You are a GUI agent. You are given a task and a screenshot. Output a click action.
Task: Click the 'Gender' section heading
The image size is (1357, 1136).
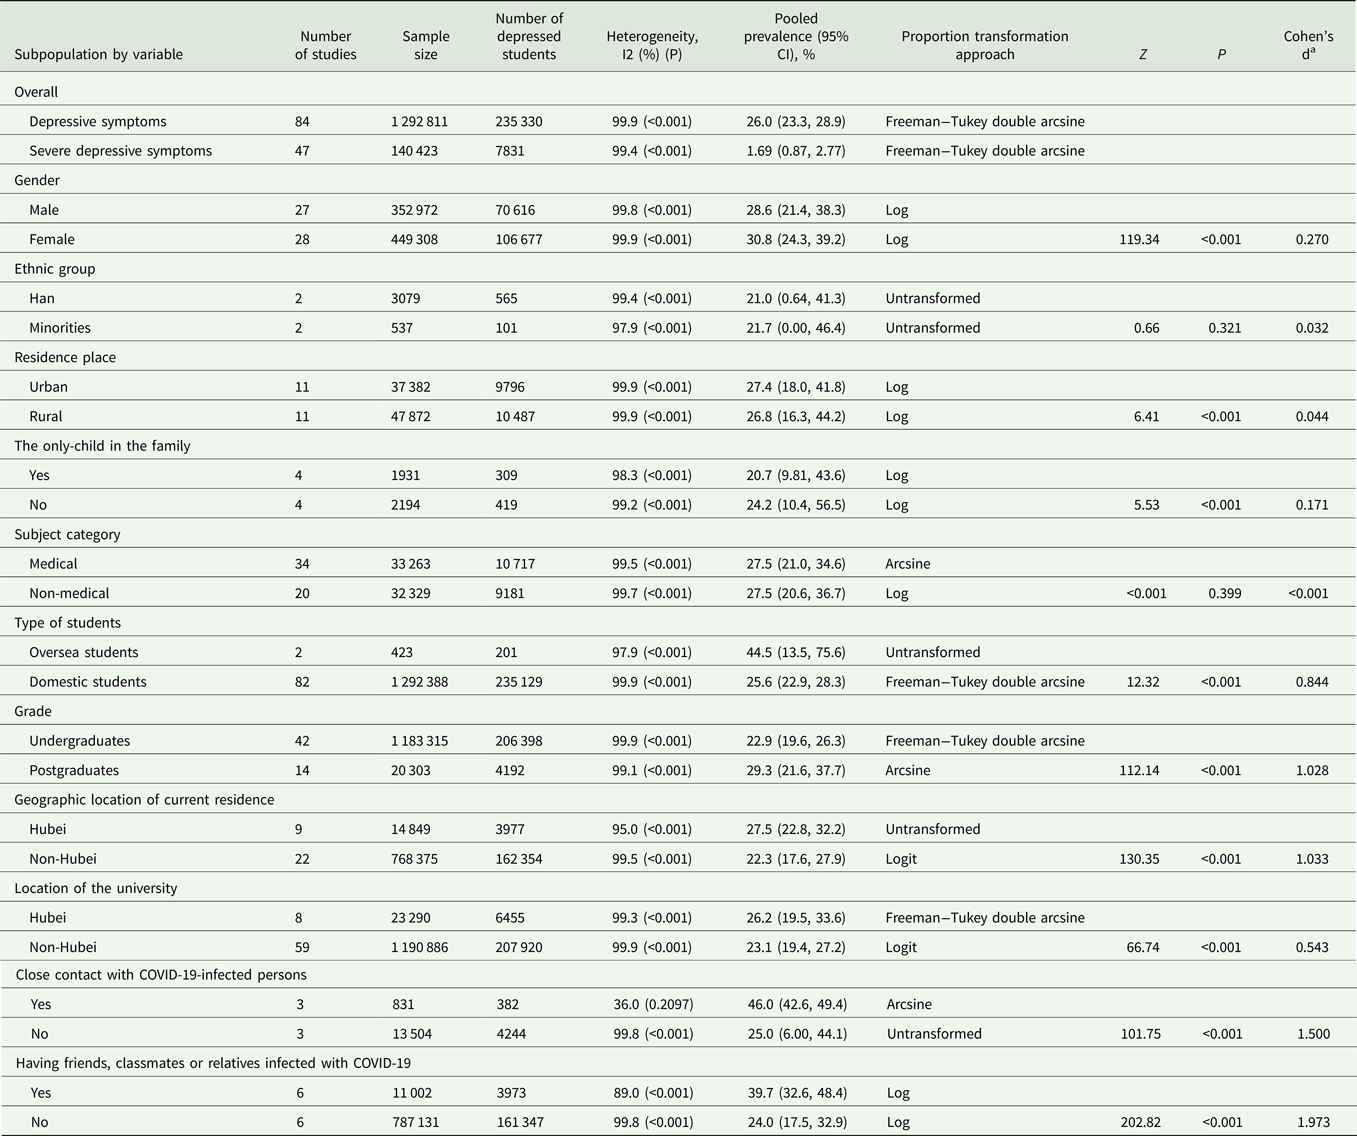click(37, 180)
